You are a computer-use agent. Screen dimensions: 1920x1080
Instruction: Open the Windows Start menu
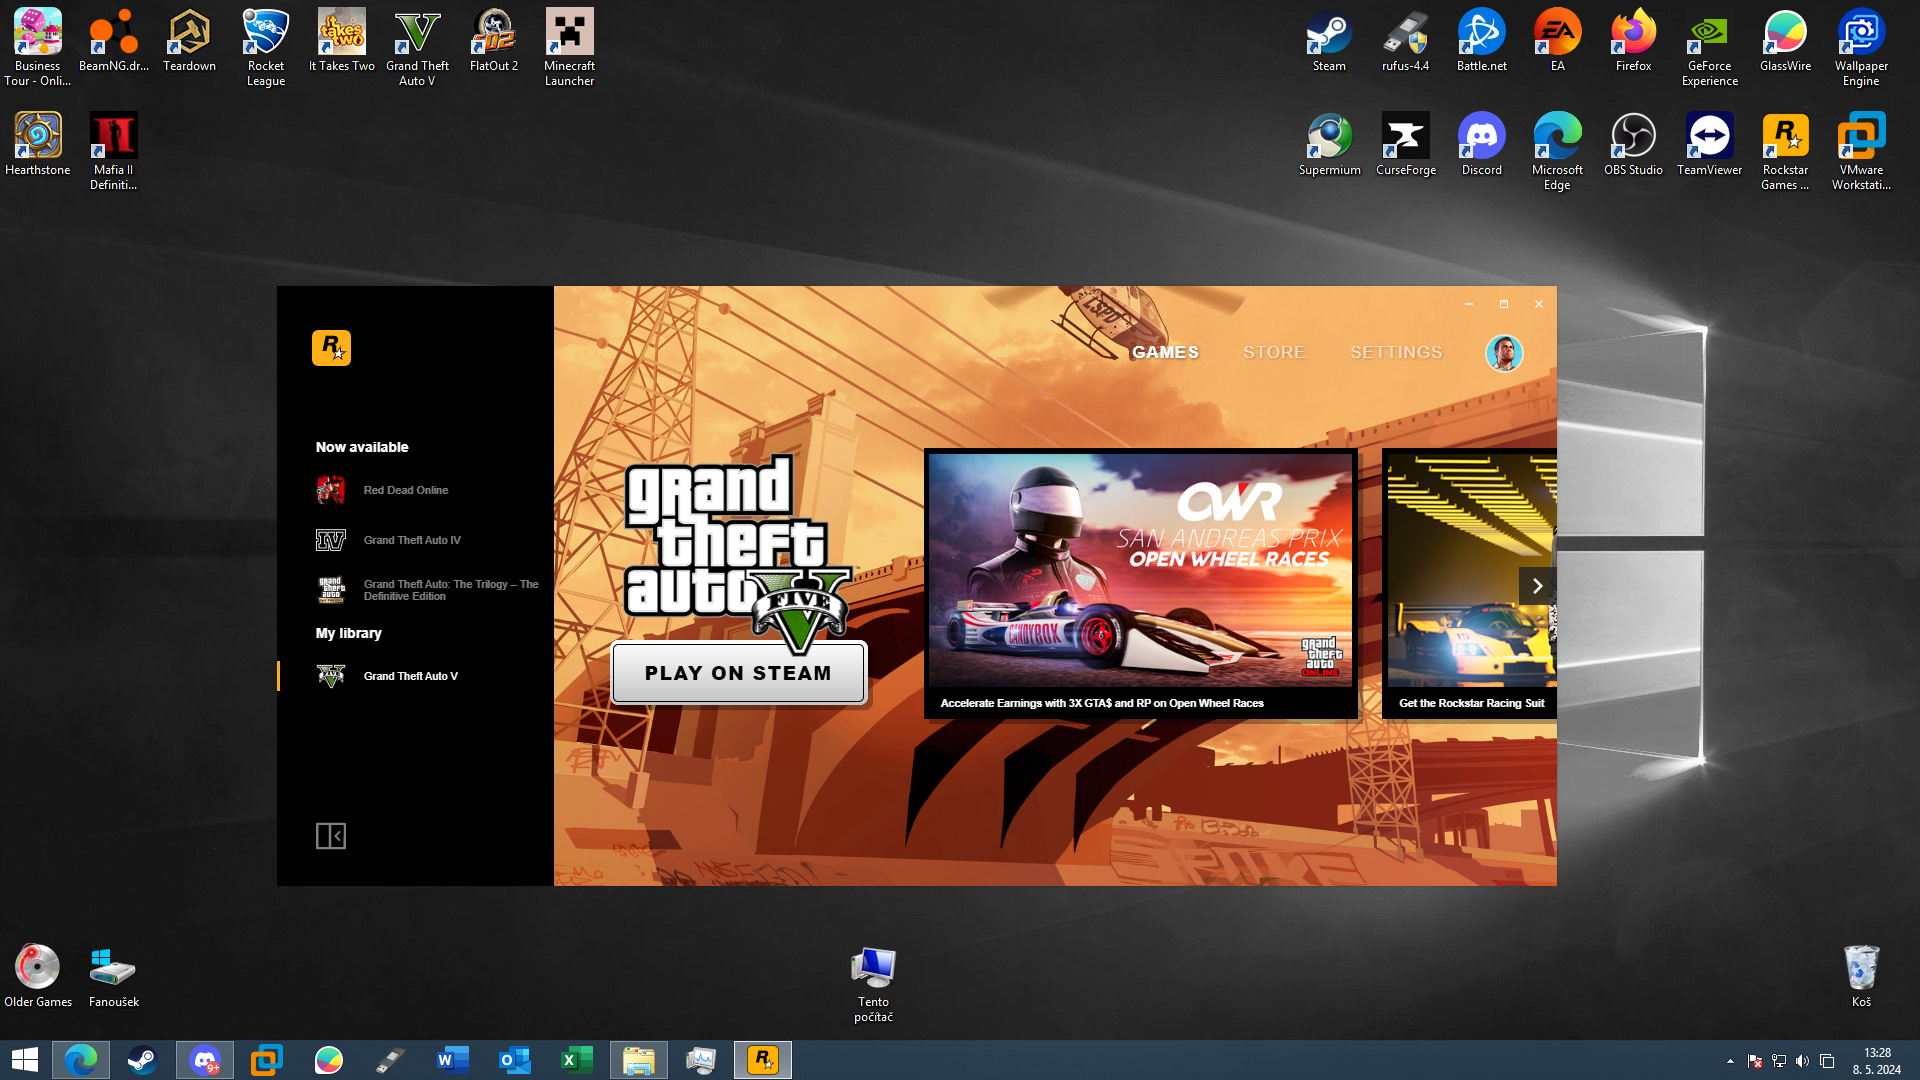click(24, 1060)
